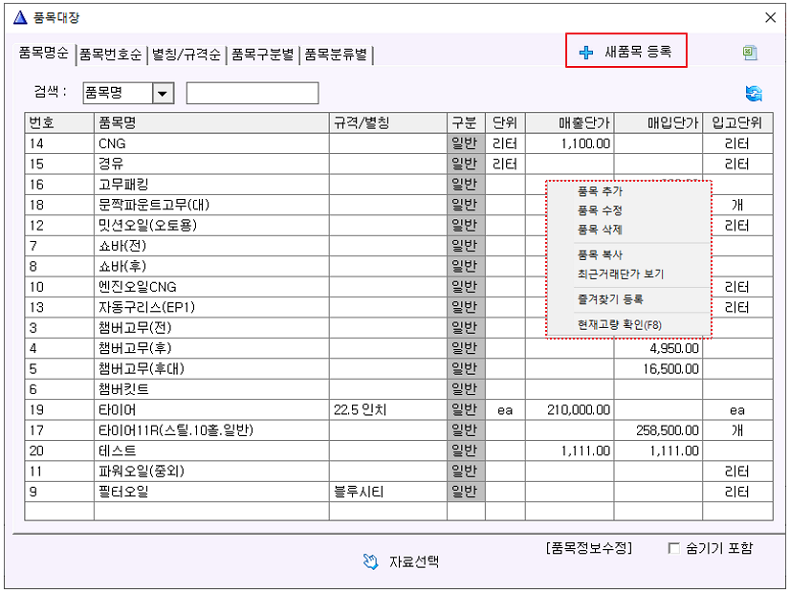
Task: Click the 1,100.00 price cell for CNG
Action: click(570, 144)
